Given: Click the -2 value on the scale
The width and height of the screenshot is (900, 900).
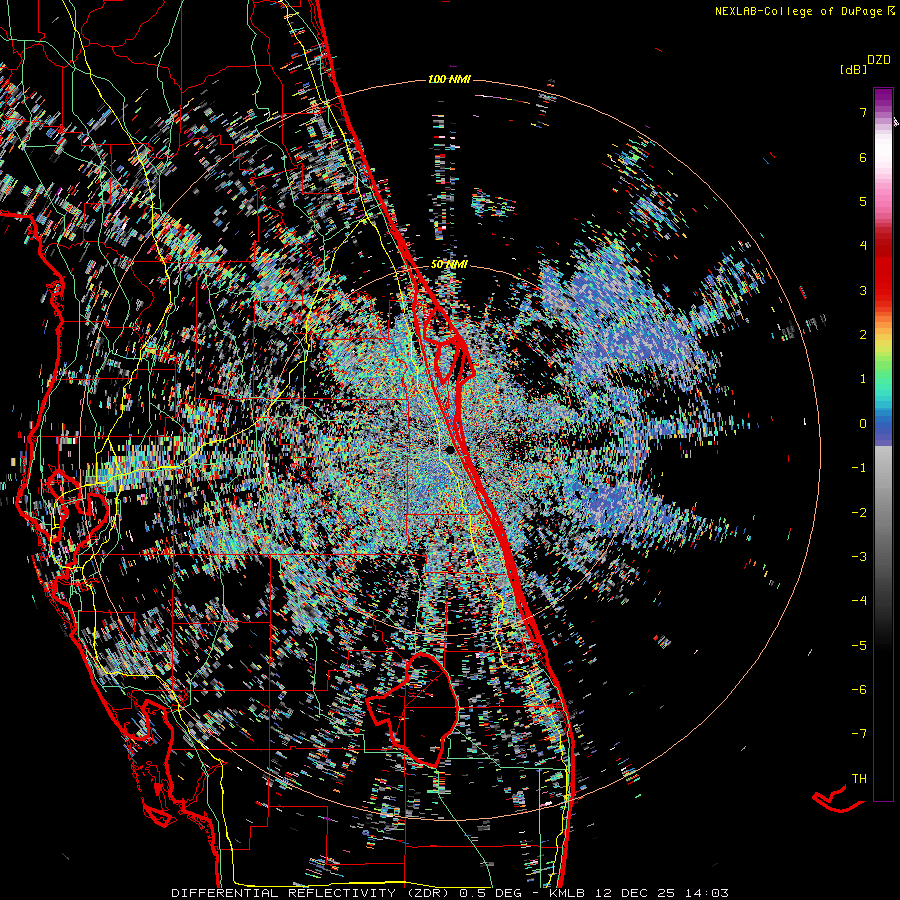Looking at the screenshot, I should (859, 513).
